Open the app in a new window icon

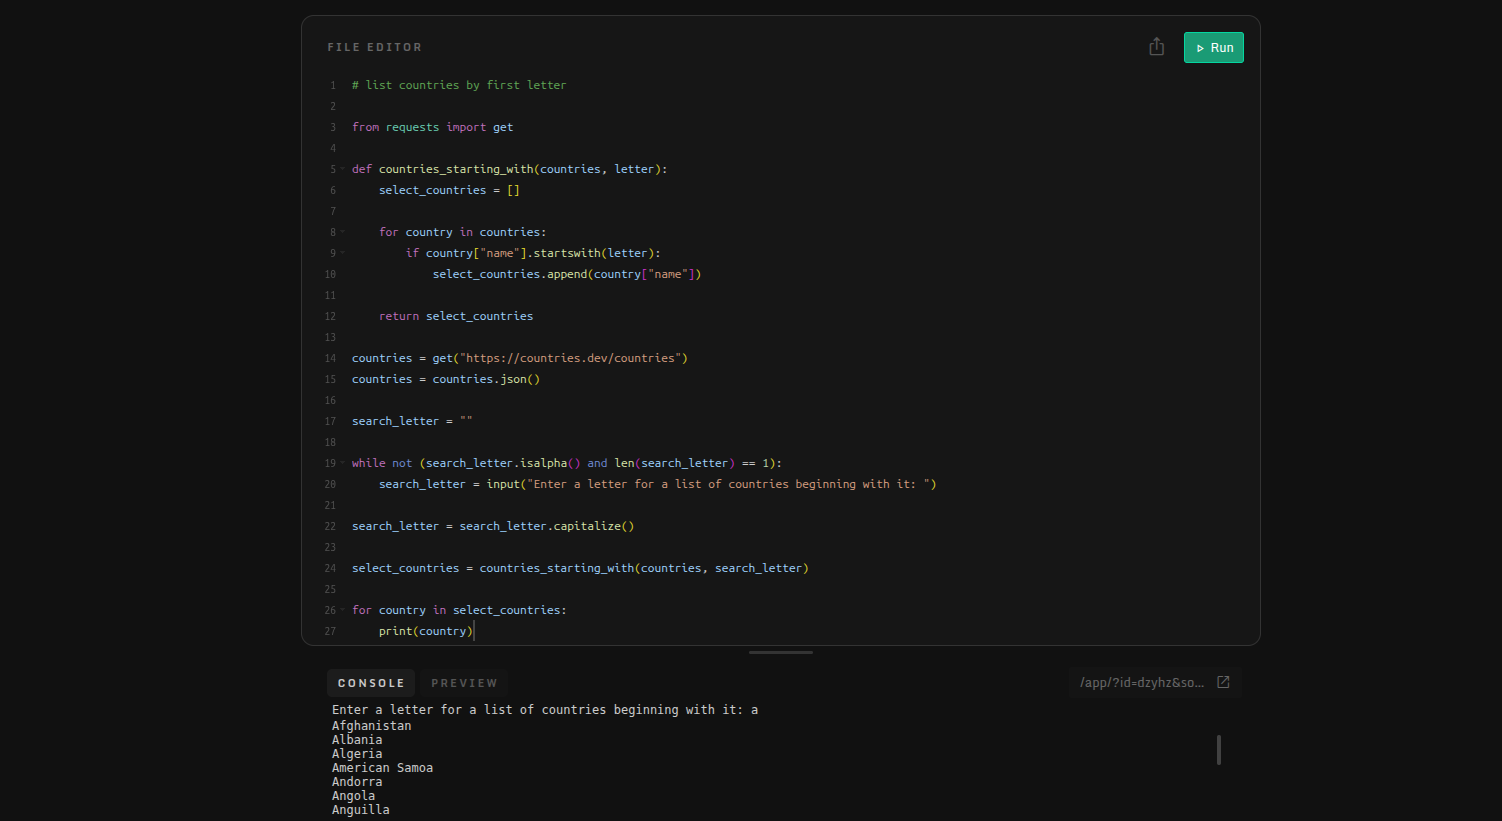(x=1223, y=682)
